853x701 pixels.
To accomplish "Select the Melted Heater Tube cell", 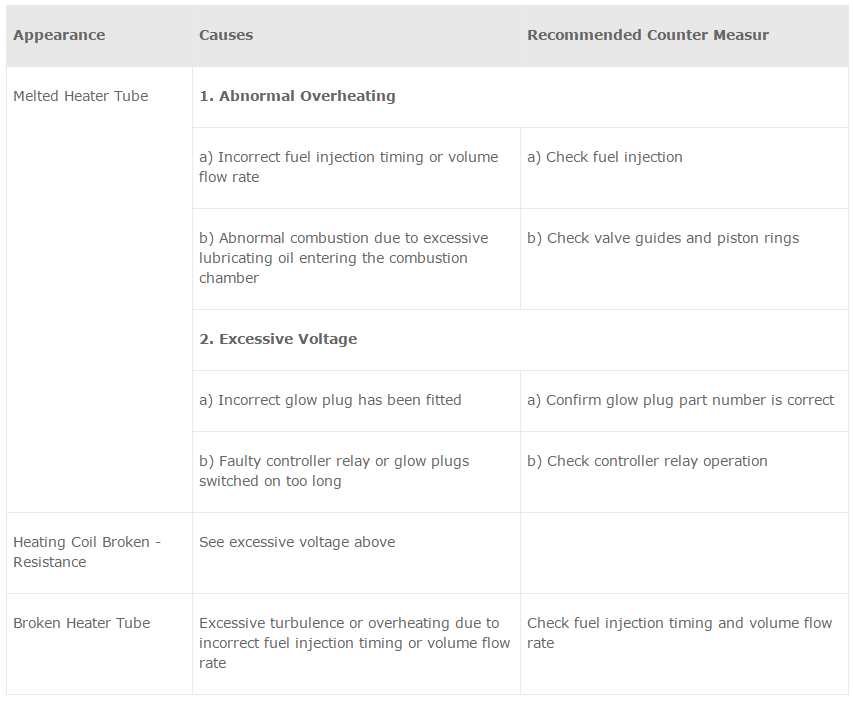I will [x=80, y=96].
